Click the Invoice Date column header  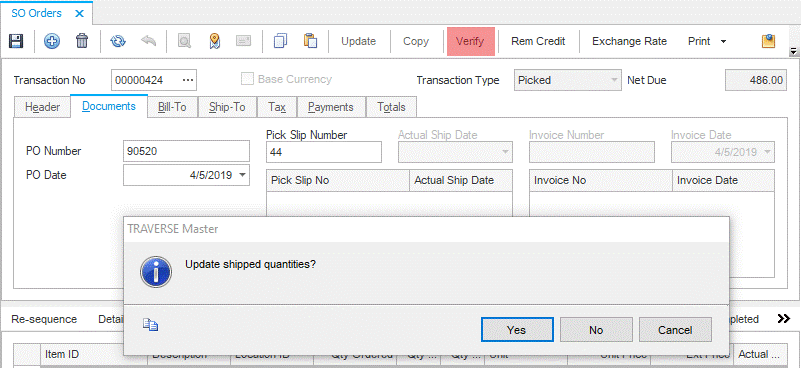[723, 180]
